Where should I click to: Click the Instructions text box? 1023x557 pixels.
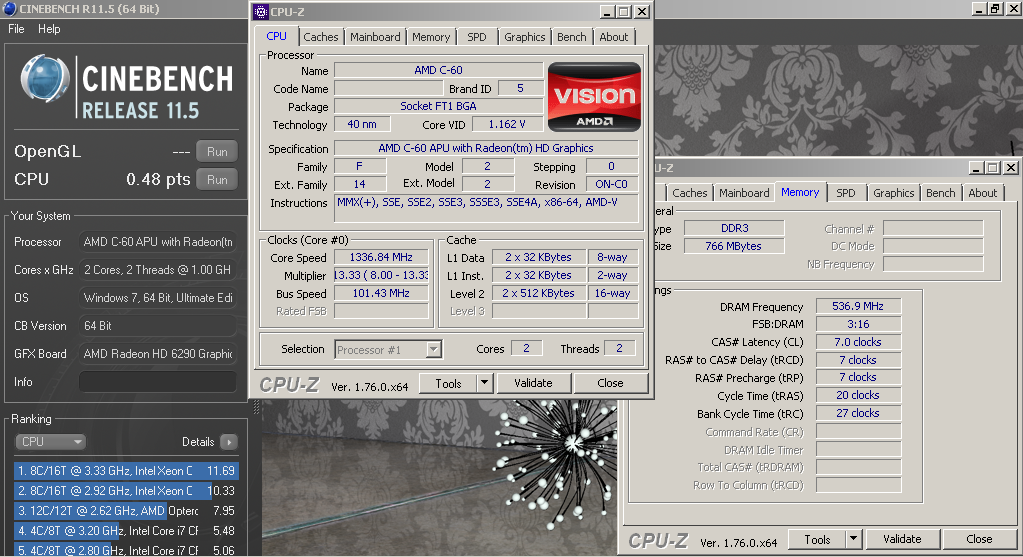(x=487, y=209)
